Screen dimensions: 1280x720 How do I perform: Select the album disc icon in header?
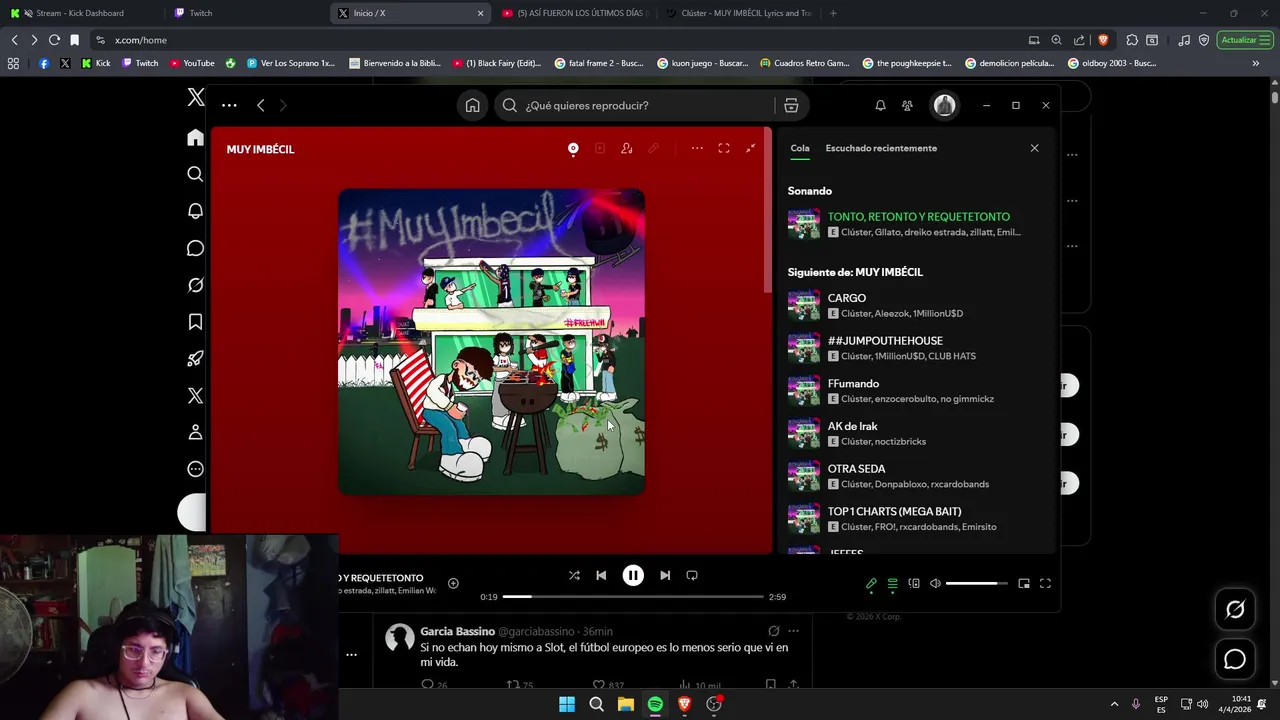pyautogui.click(x=573, y=148)
